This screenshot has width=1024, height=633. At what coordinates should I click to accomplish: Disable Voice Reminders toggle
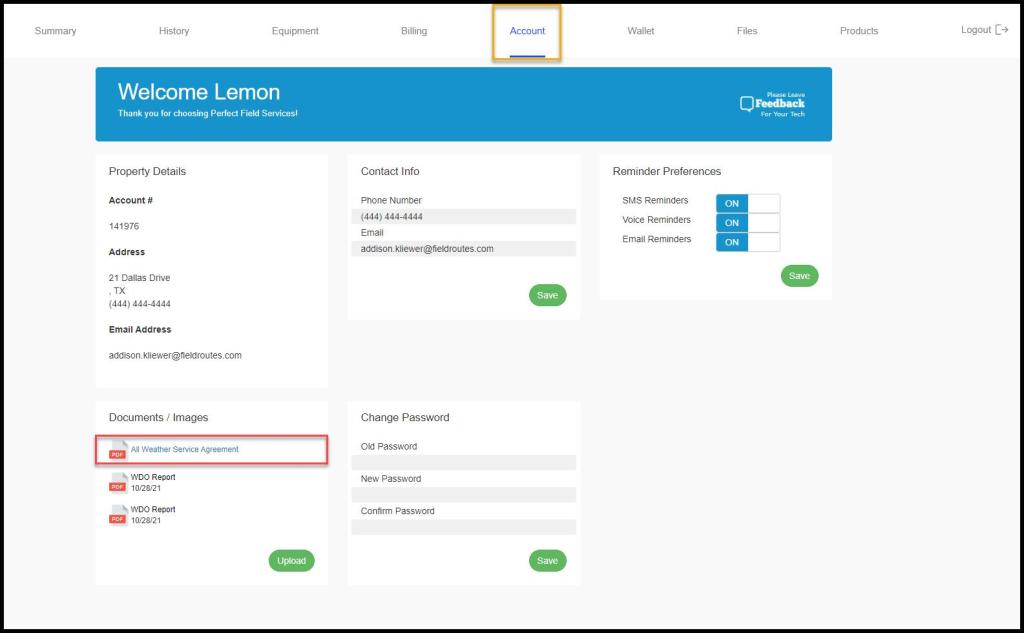click(x=747, y=223)
